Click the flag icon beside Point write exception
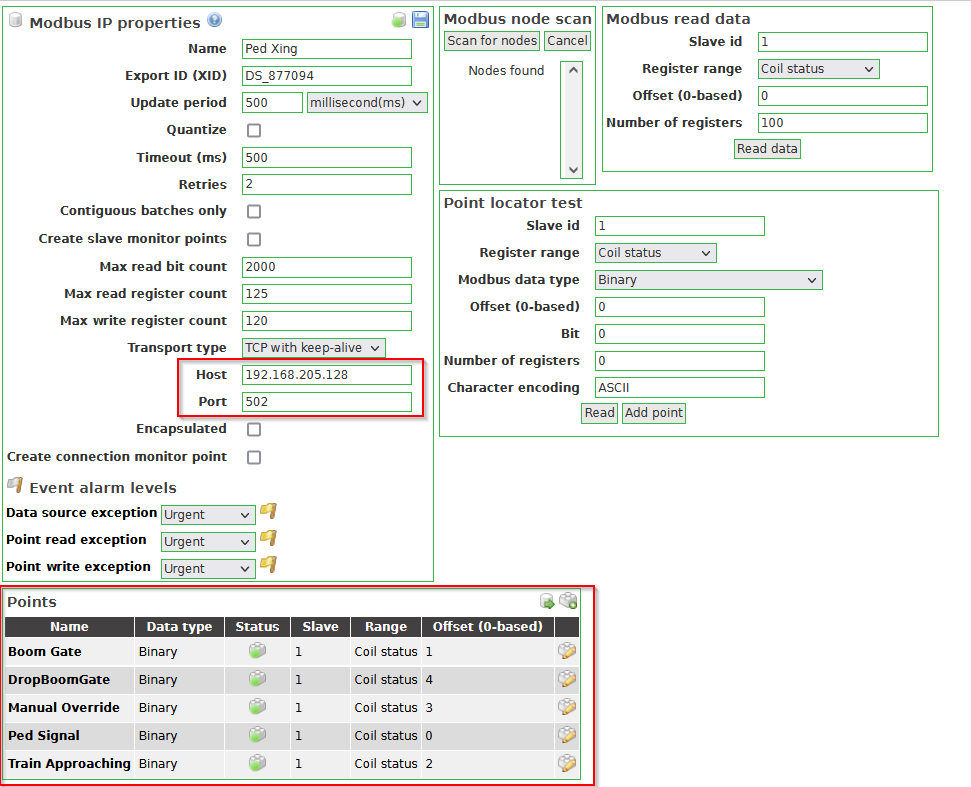The height and width of the screenshot is (787, 971). click(x=266, y=567)
